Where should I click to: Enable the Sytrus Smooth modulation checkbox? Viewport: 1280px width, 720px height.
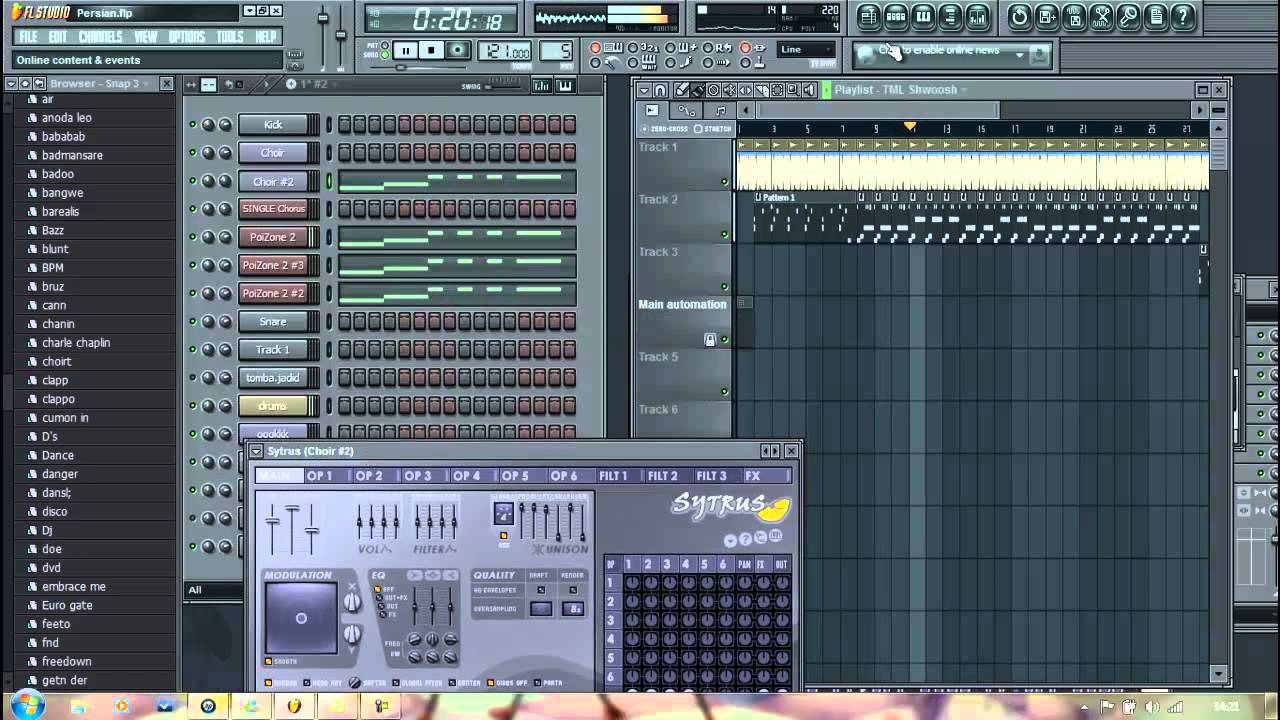(x=268, y=661)
